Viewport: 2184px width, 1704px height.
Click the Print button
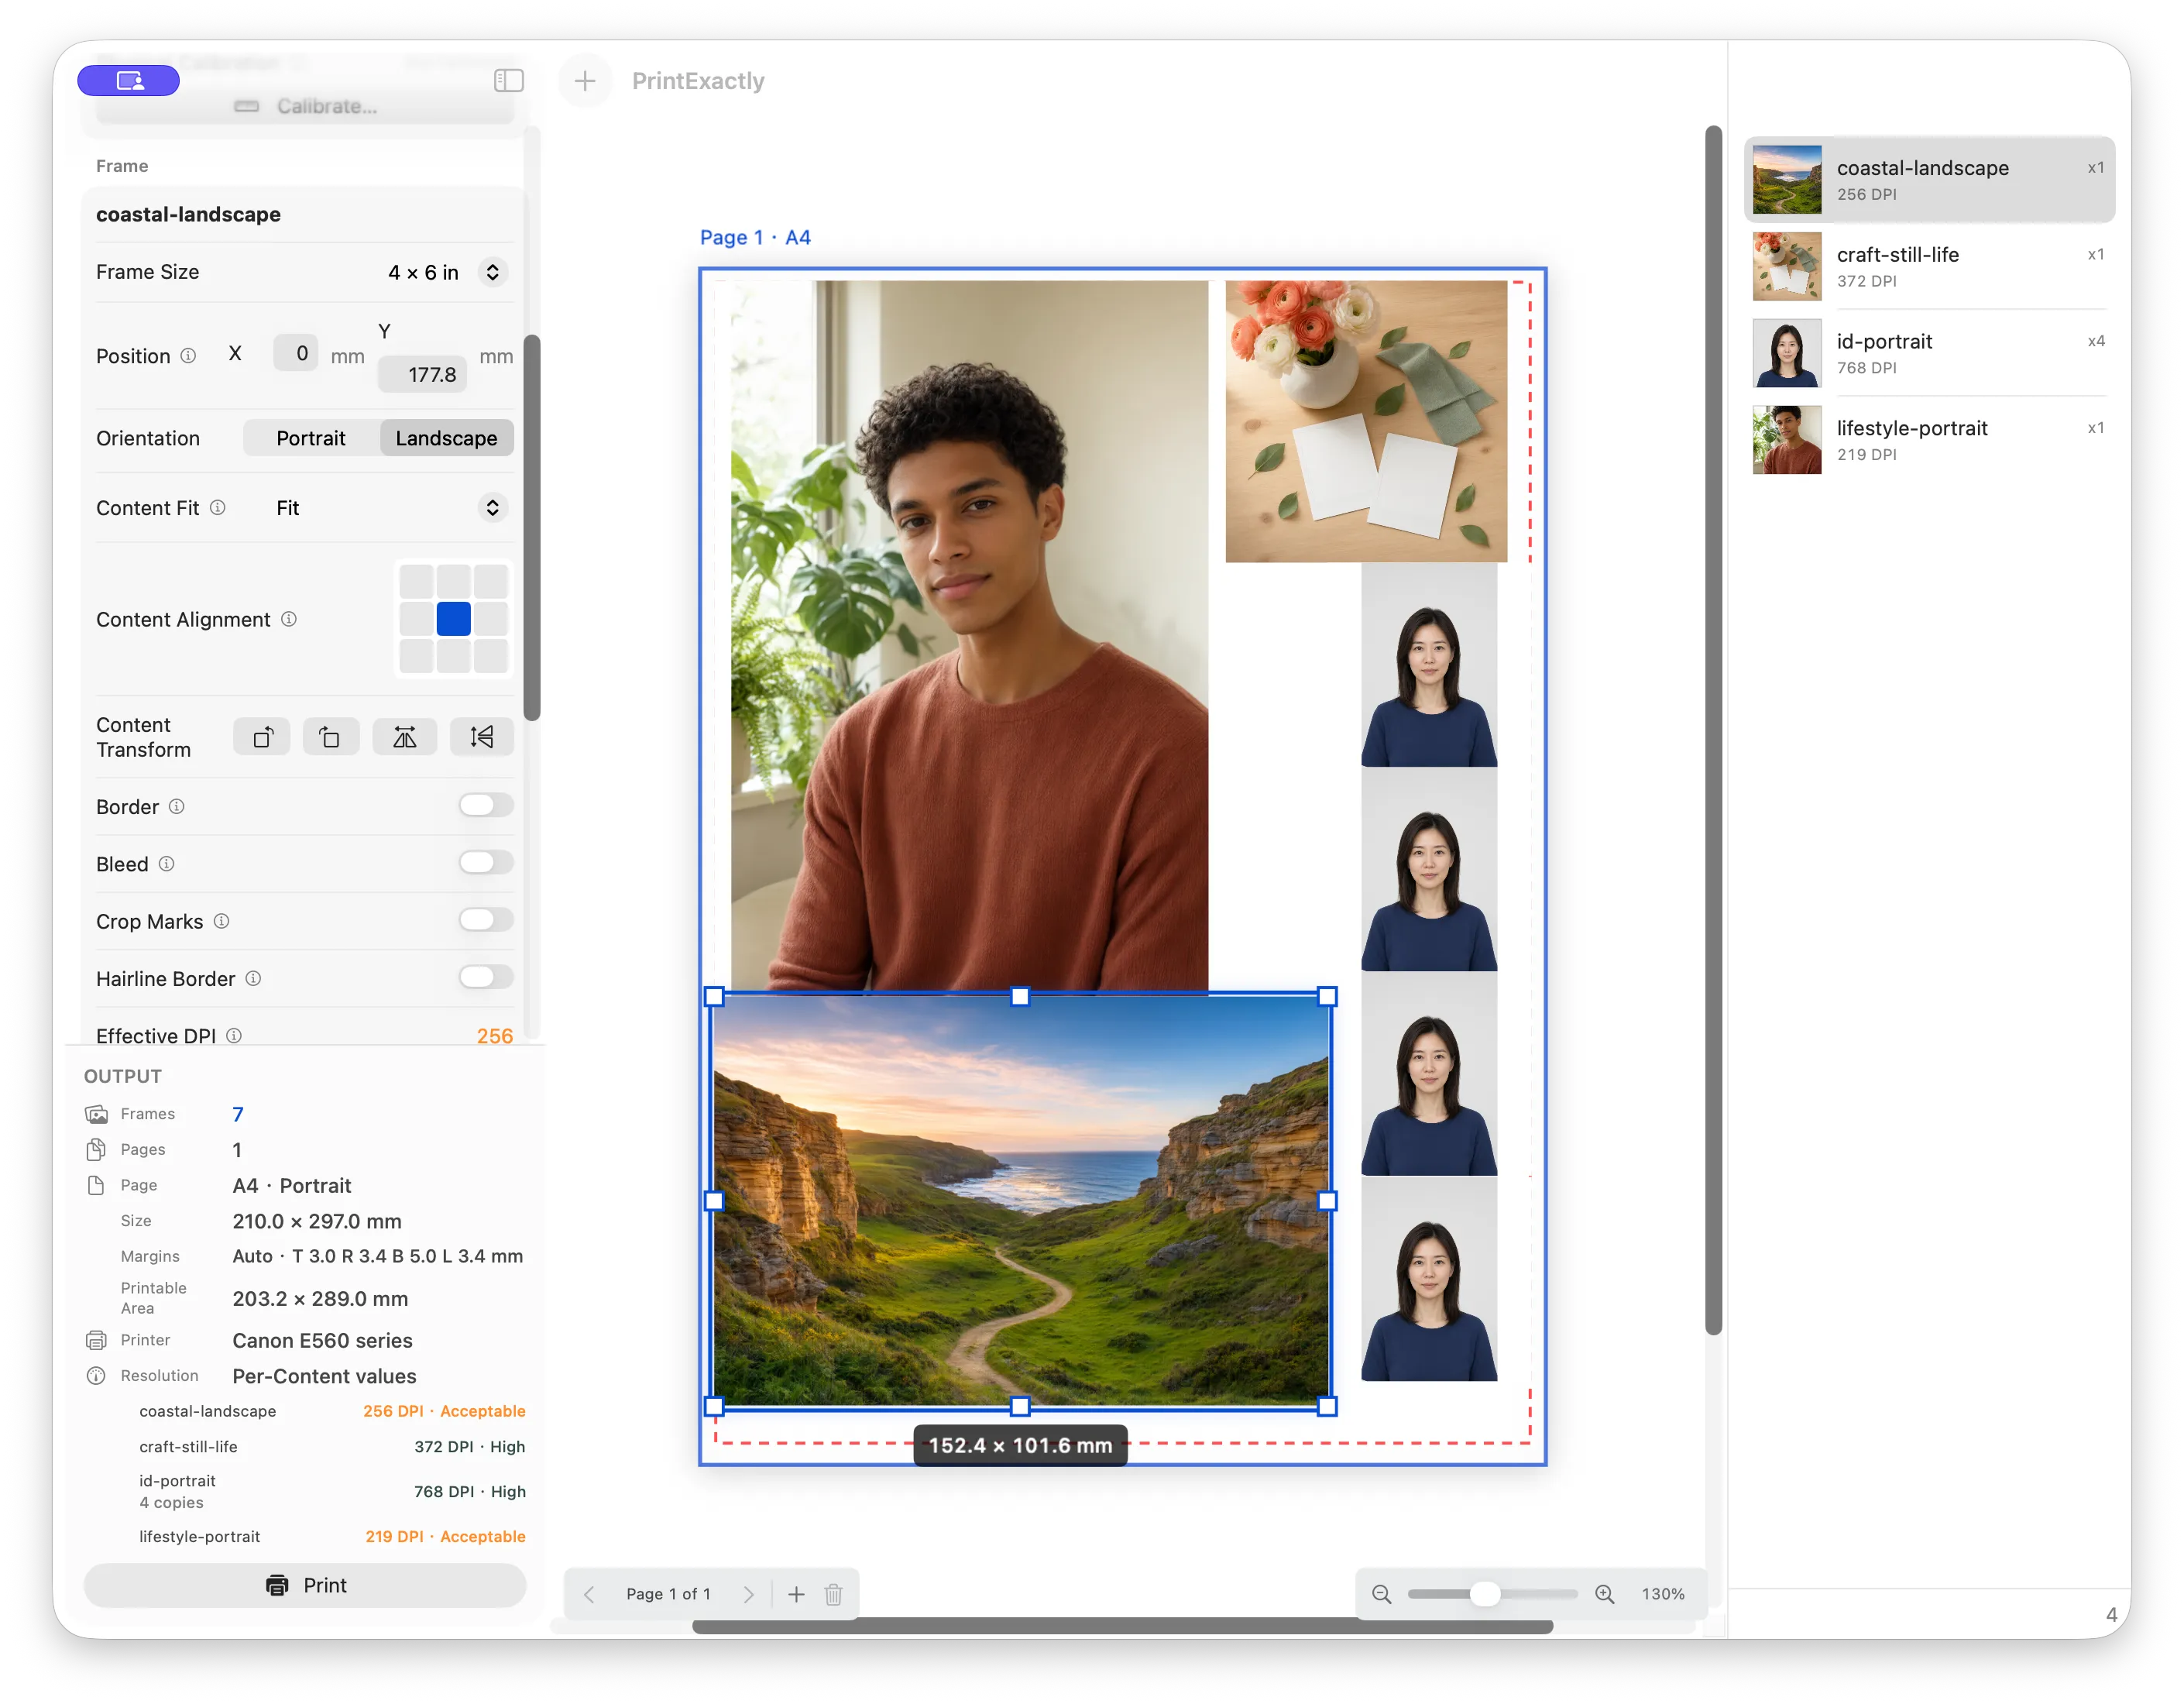click(305, 1585)
